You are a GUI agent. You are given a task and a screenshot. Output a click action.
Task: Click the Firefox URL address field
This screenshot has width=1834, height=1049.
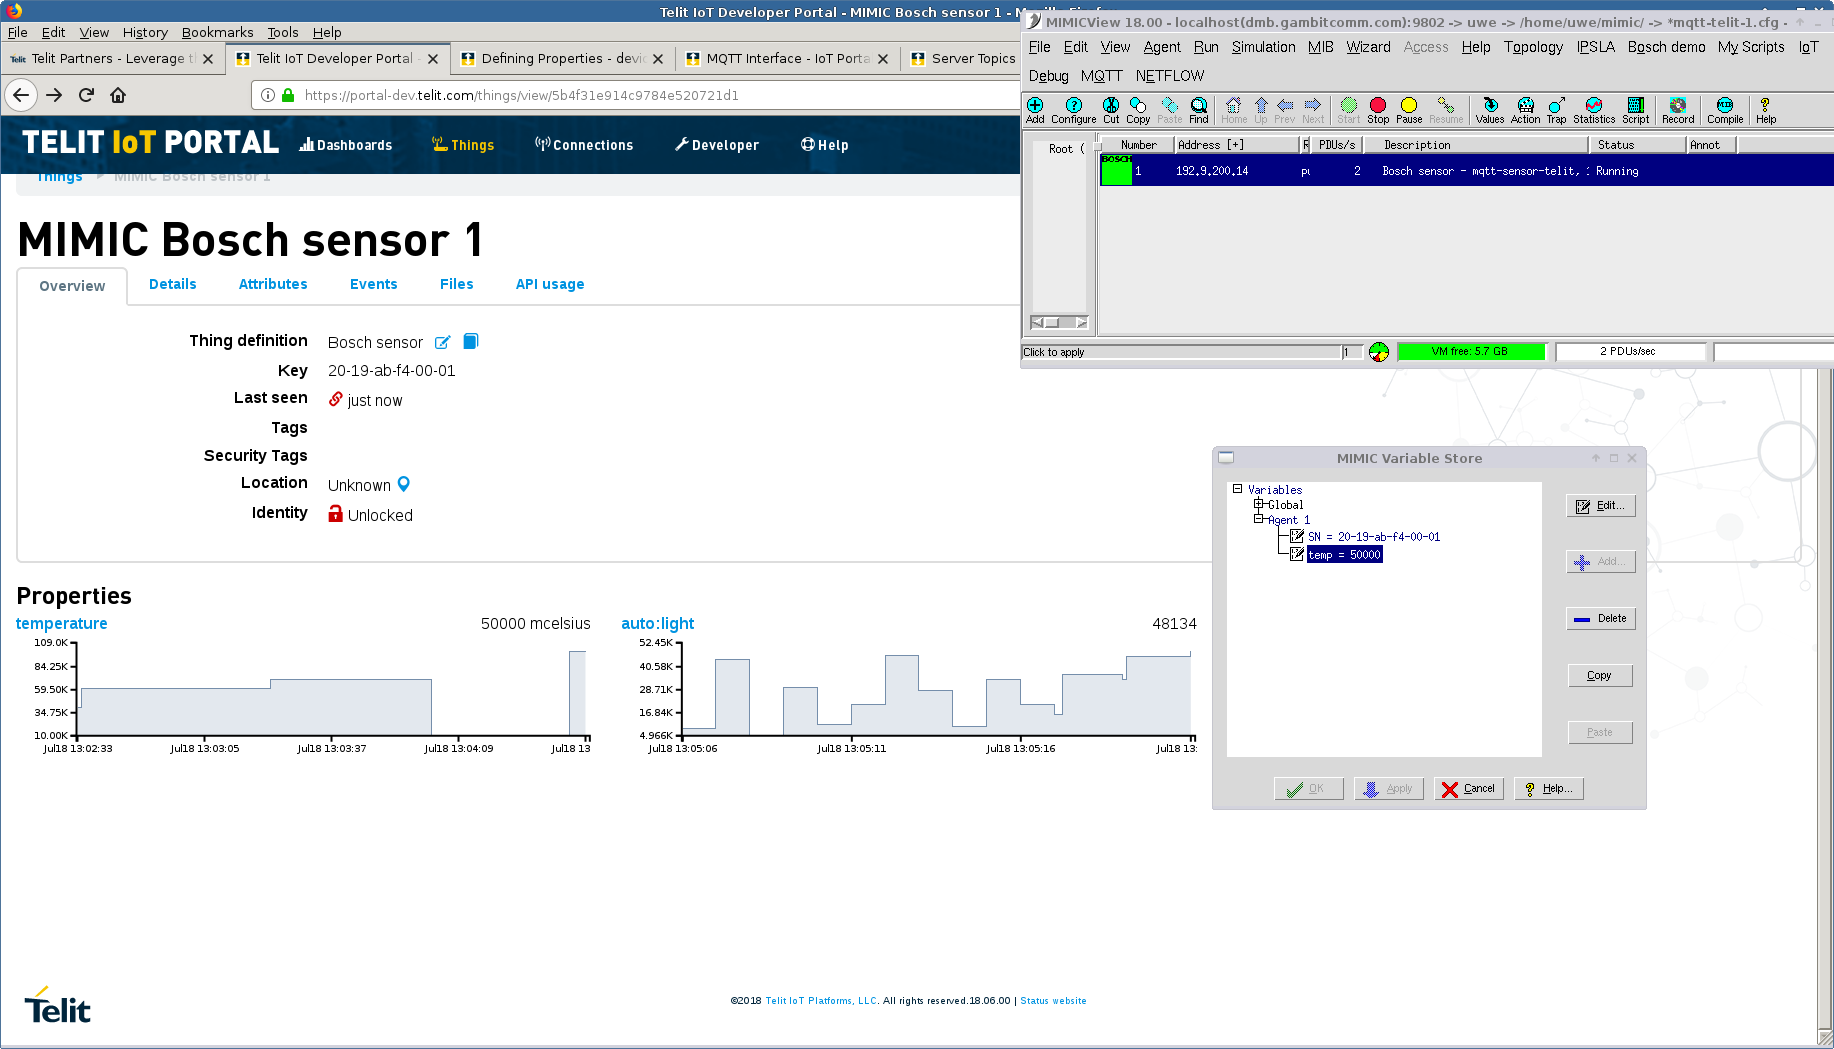[x=635, y=95]
